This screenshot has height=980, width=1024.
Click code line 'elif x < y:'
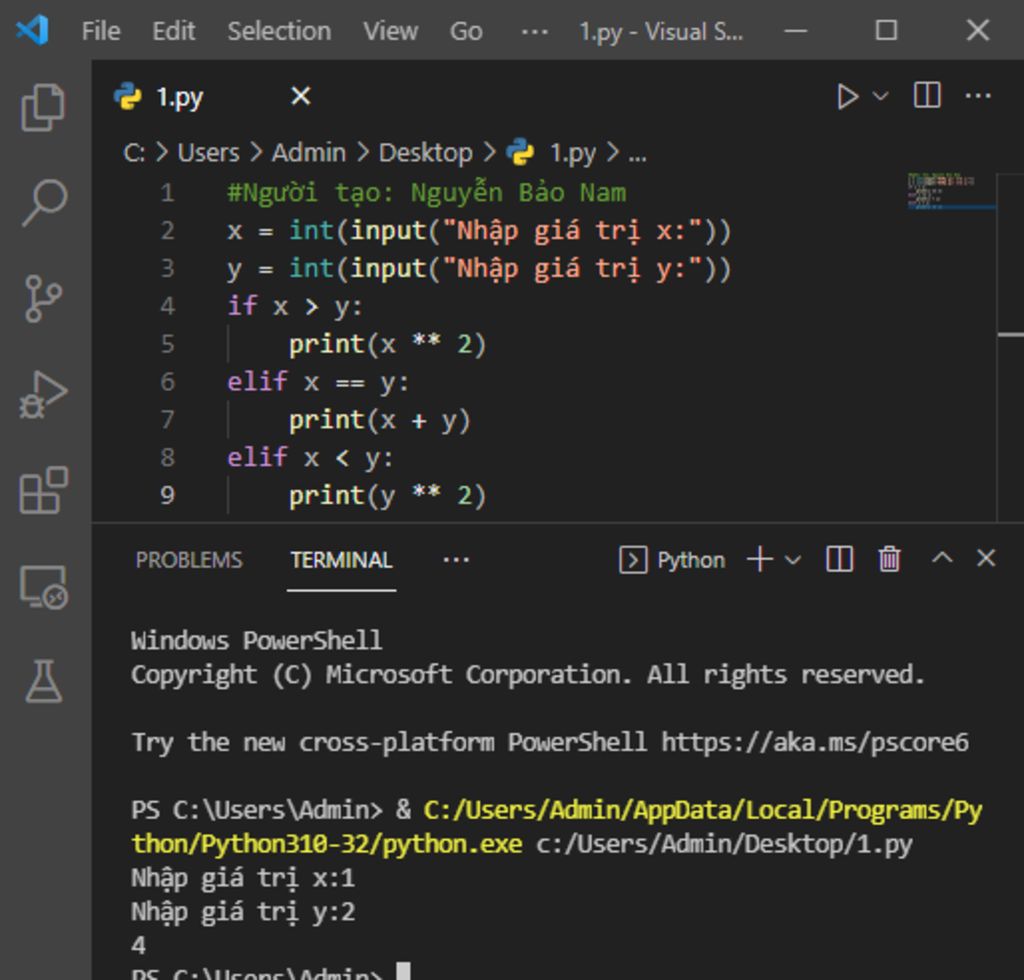pyautogui.click(x=310, y=458)
